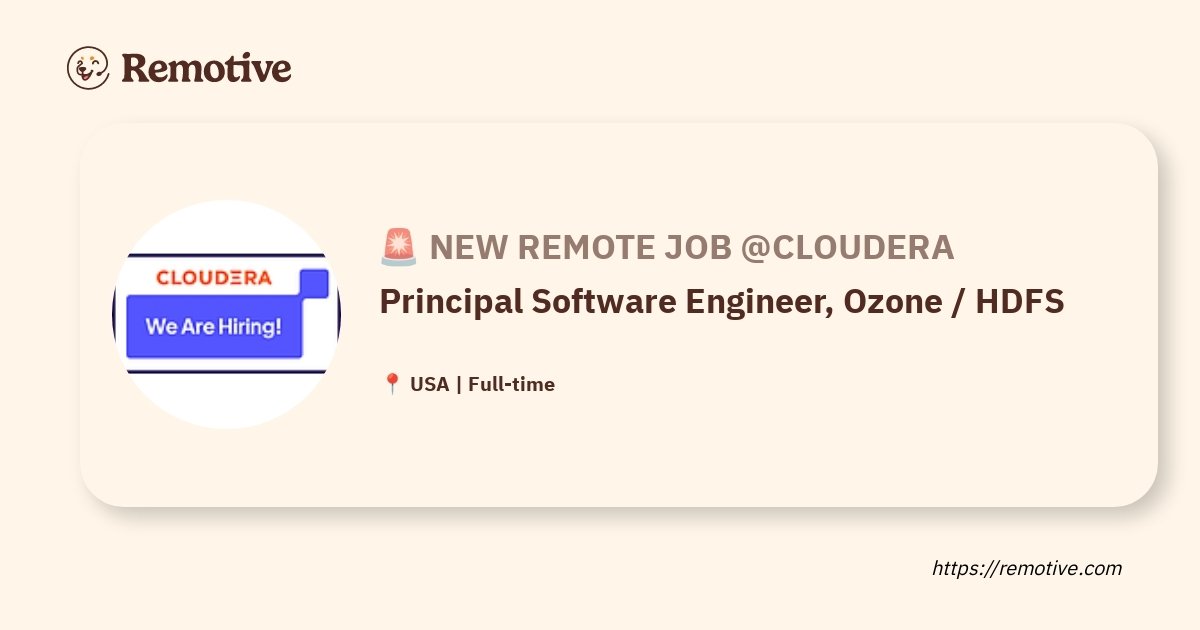Image resolution: width=1200 pixels, height=630 pixels.
Task: Click the @CLOUDERA mention in the heading
Action: coord(847,247)
